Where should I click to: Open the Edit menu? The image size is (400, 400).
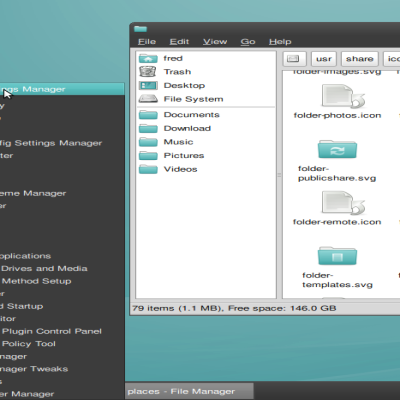tap(179, 42)
